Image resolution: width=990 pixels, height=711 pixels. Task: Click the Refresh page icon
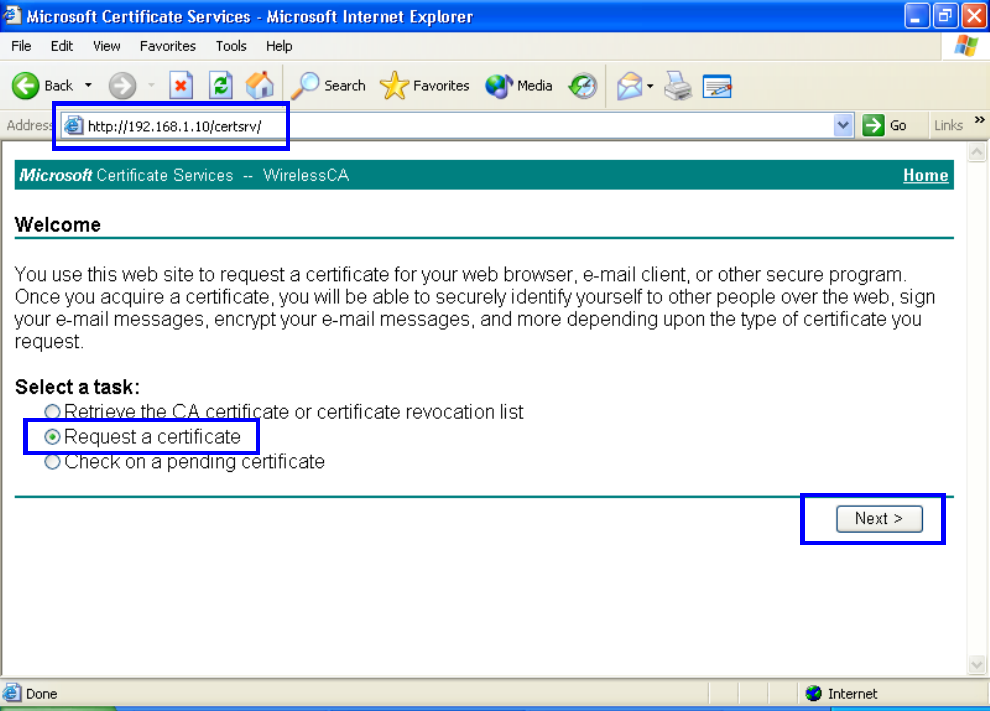[x=221, y=85]
